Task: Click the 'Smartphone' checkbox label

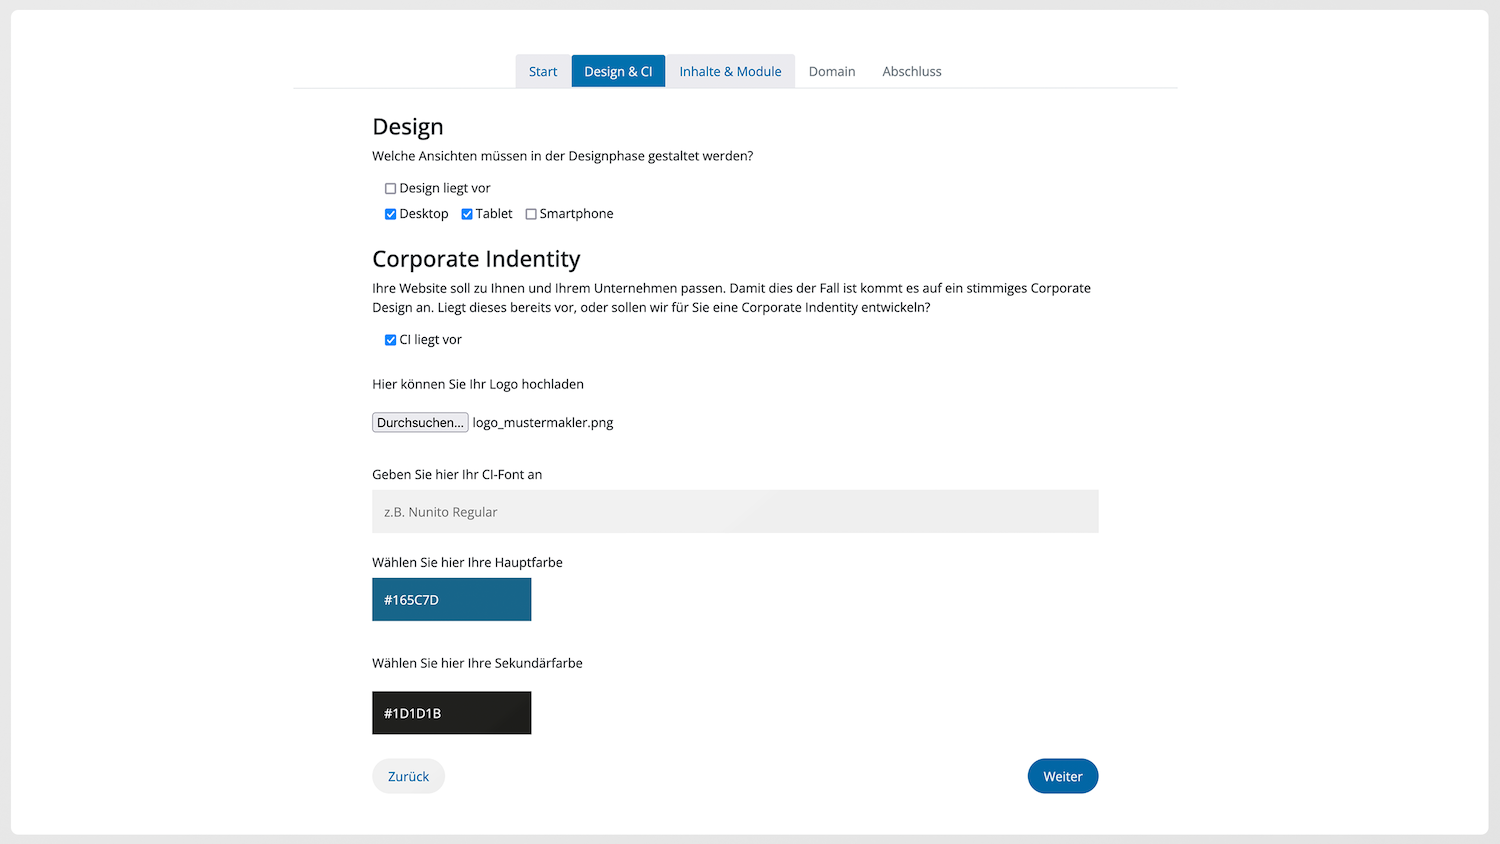Action: pos(576,214)
